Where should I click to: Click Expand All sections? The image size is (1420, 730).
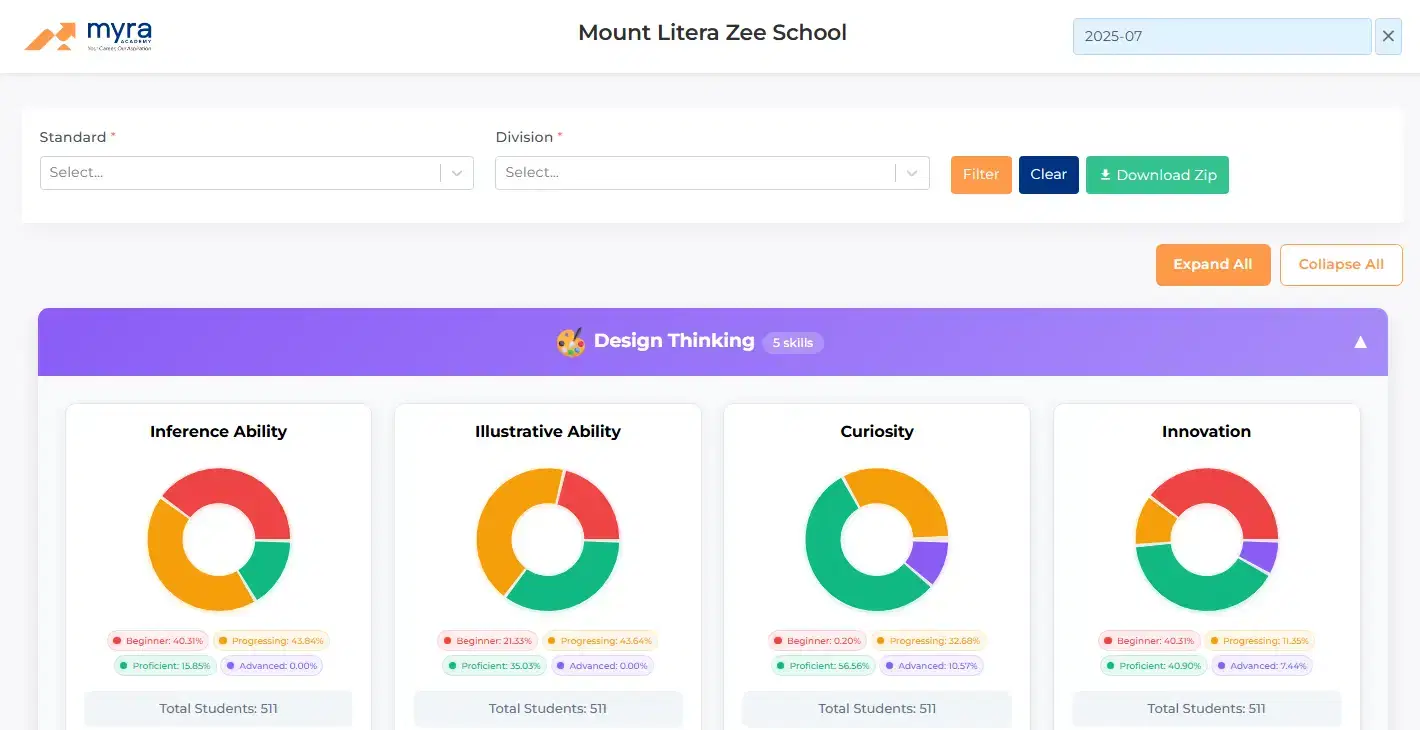coord(1212,265)
